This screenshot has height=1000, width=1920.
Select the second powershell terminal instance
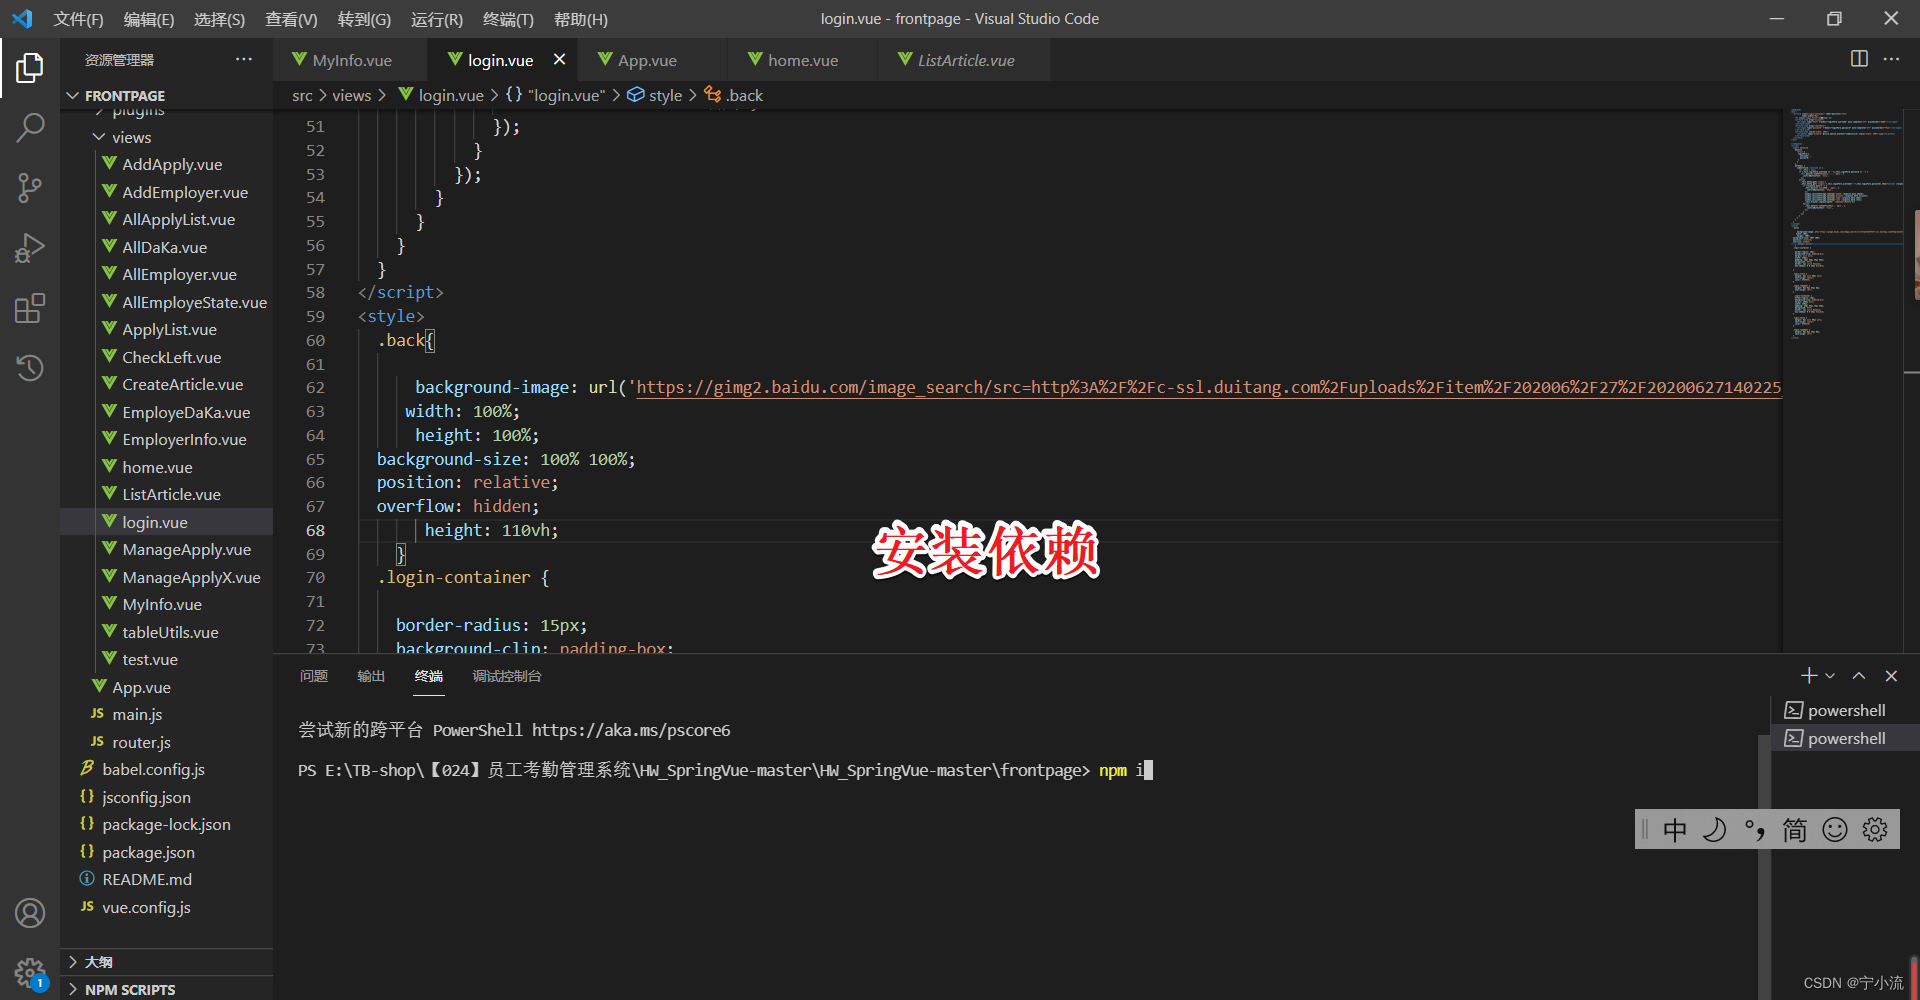click(1846, 738)
